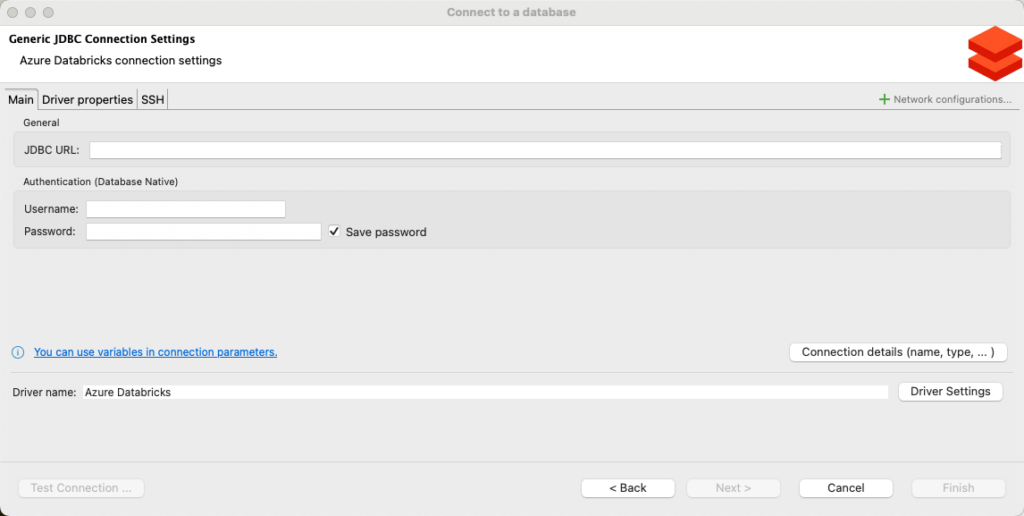
Task: Close the Connect to a database window
Action: [13, 12]
